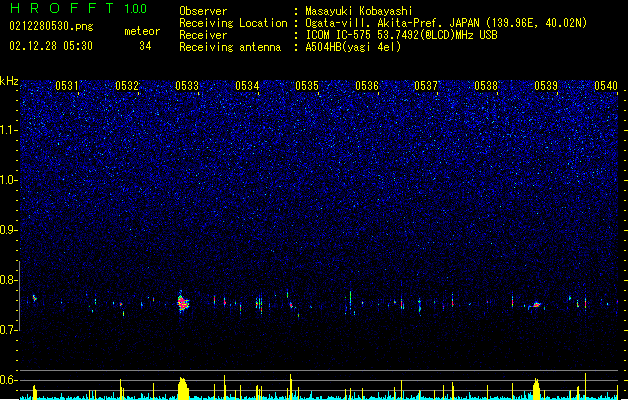Viewport: 629px width, 400px height.
Task: Click the 0534 time marker
Action: point(247,86)
